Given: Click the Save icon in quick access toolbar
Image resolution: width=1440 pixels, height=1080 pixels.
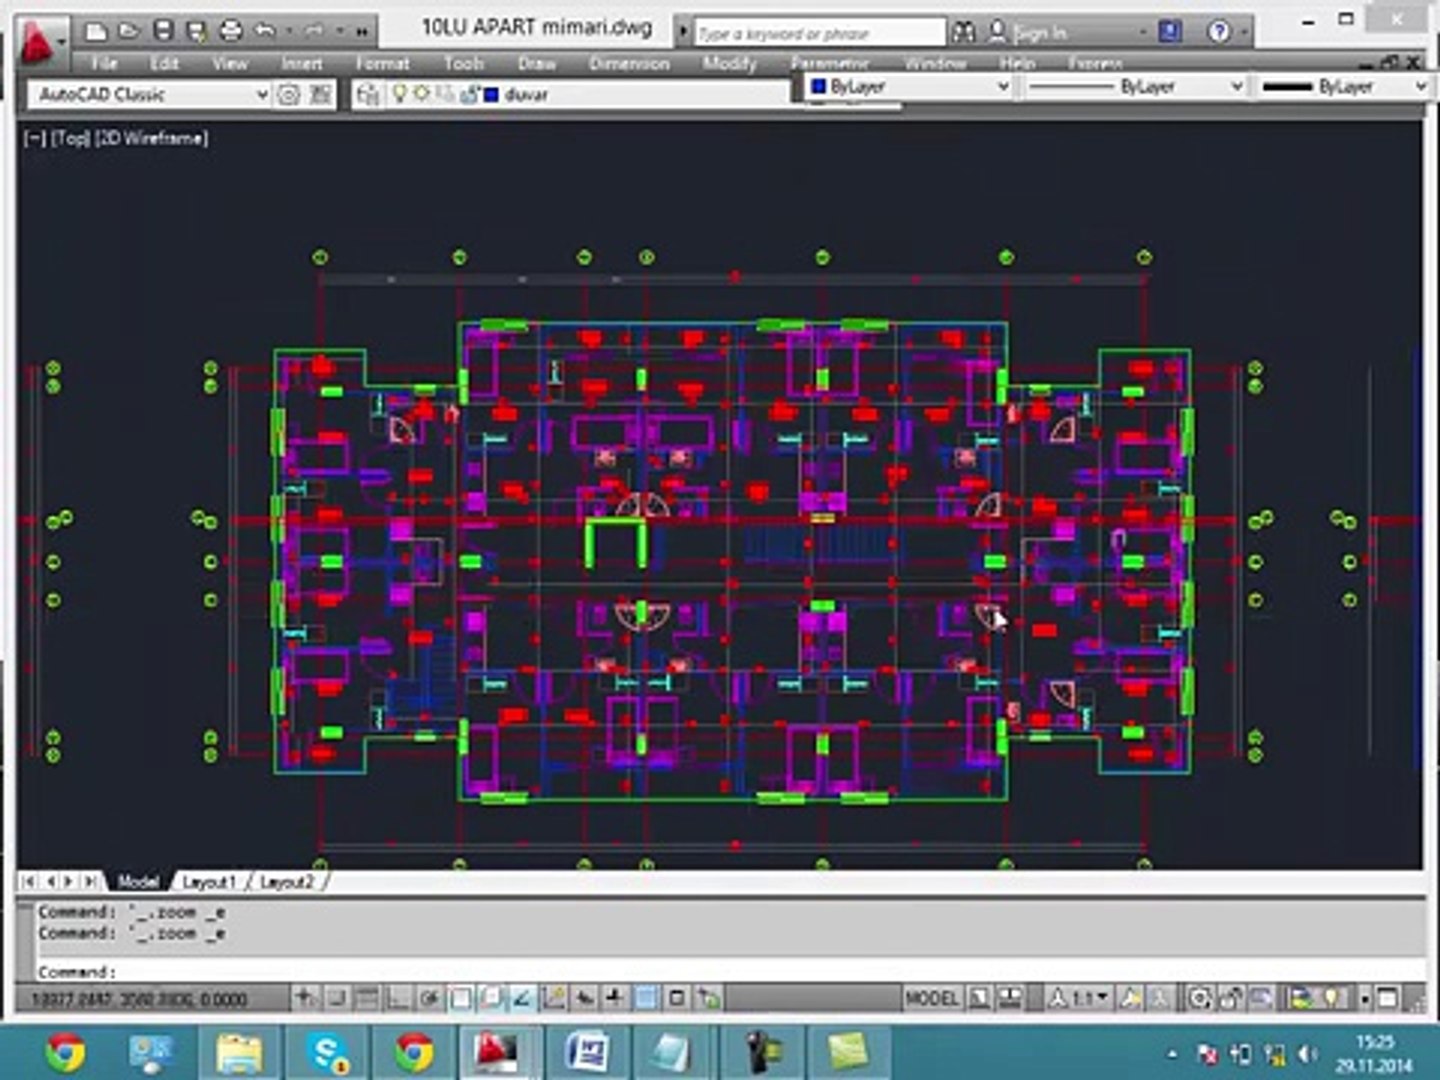Looking at the screenshot, I should coord(163,31).
